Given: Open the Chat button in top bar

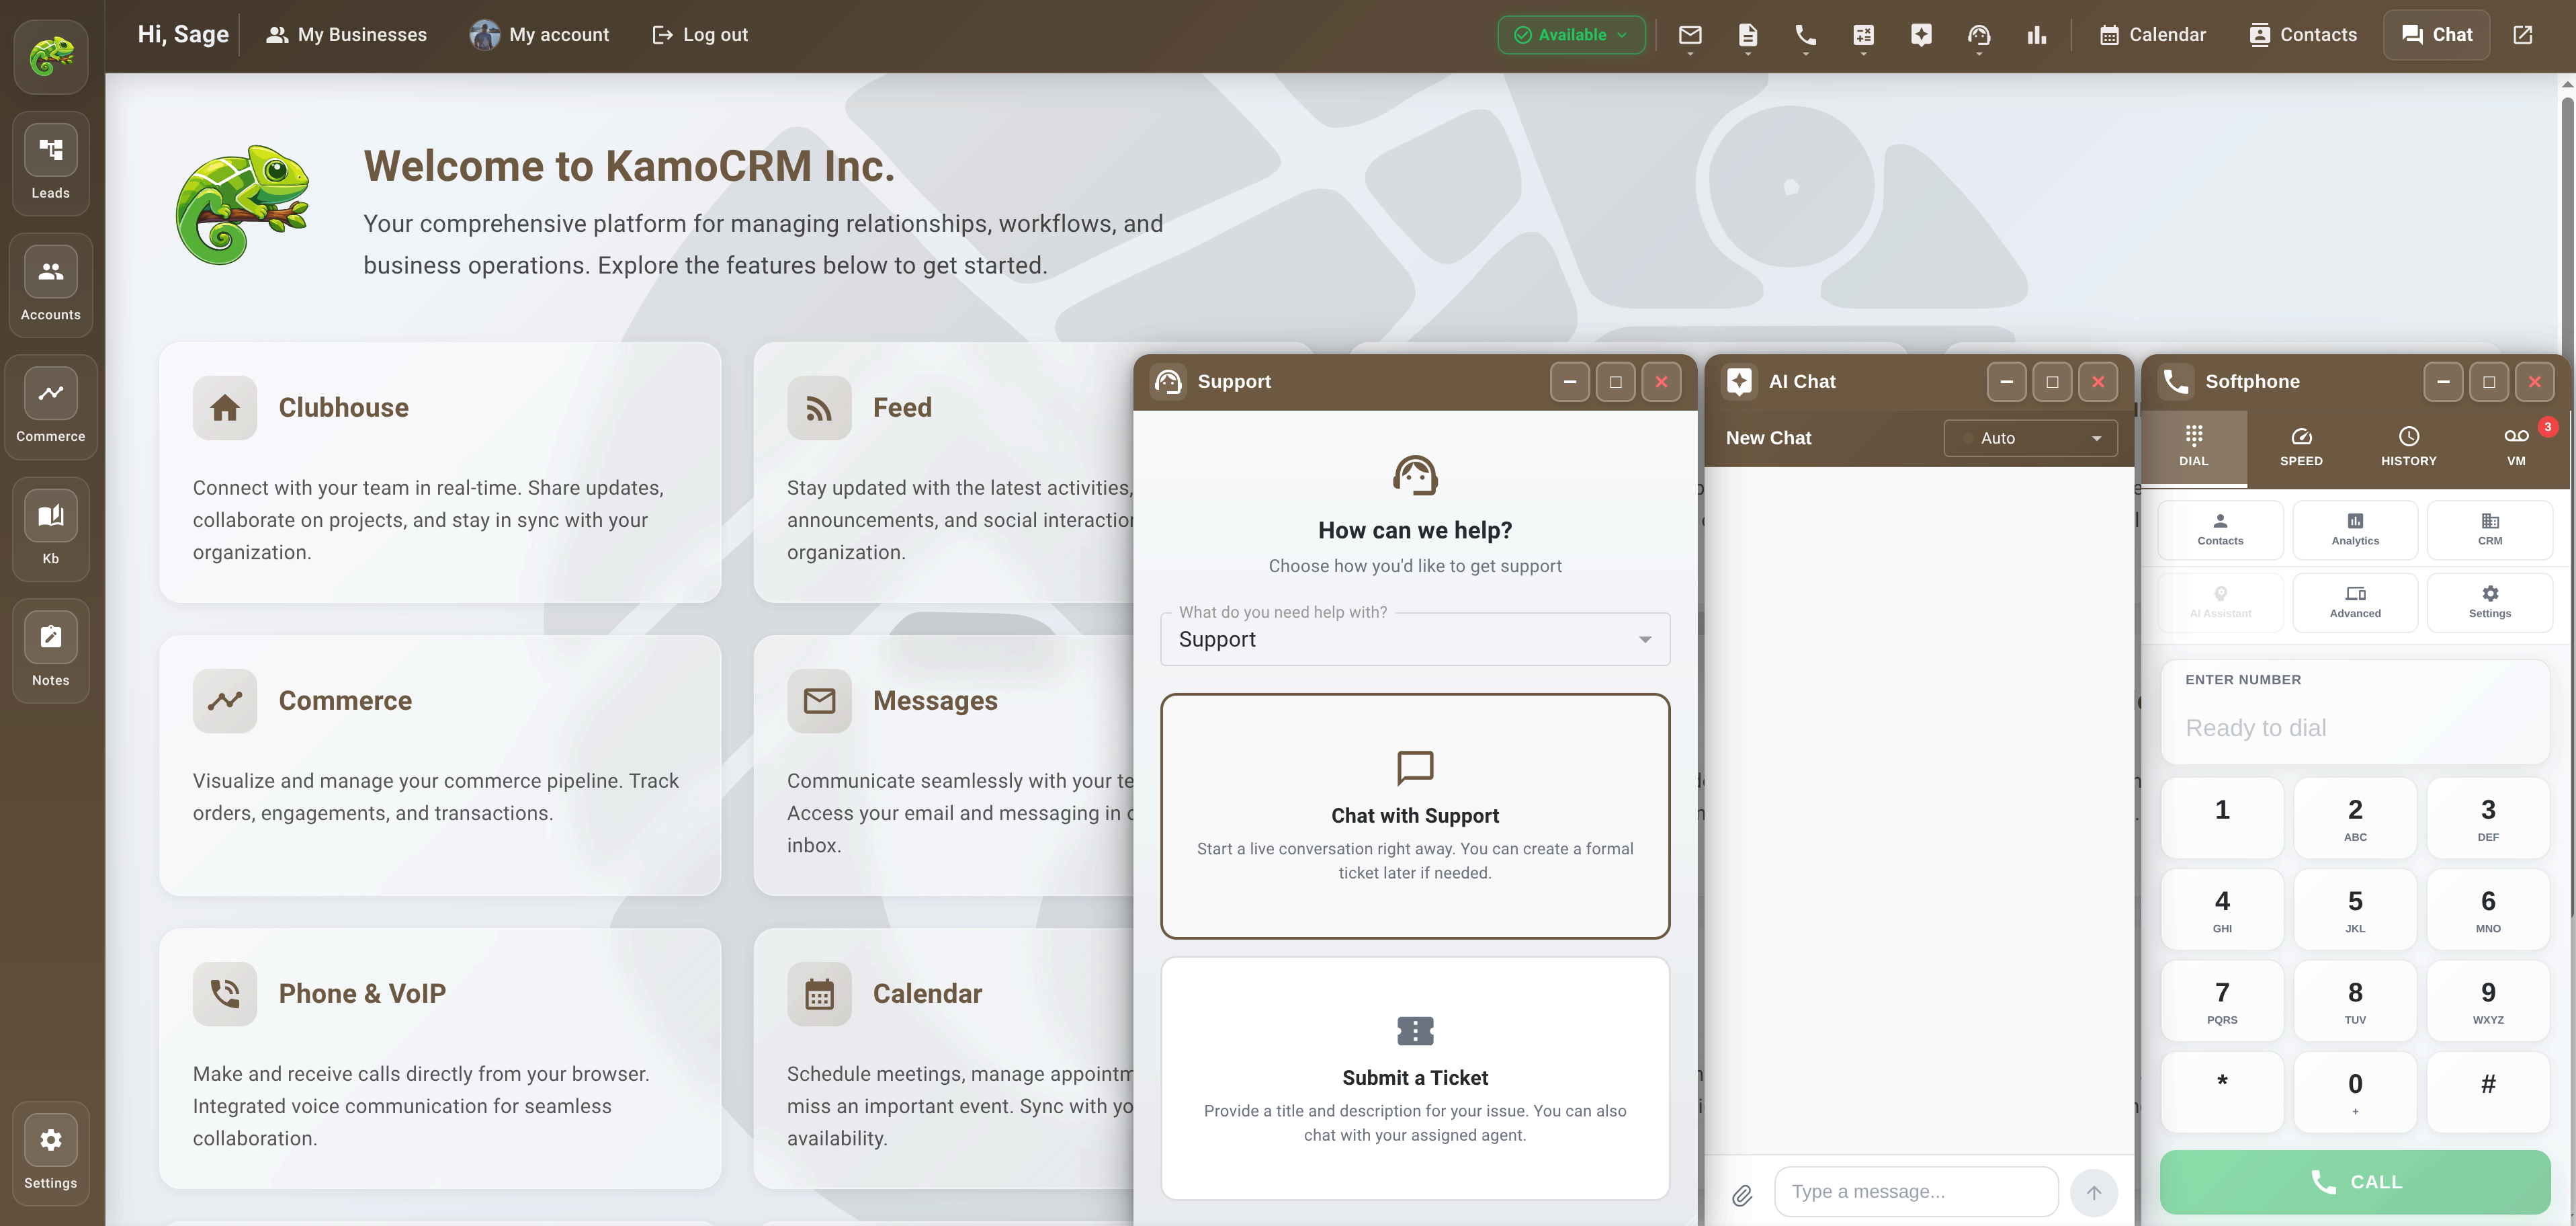Looking at the screenshot, I should (2436, 35).
